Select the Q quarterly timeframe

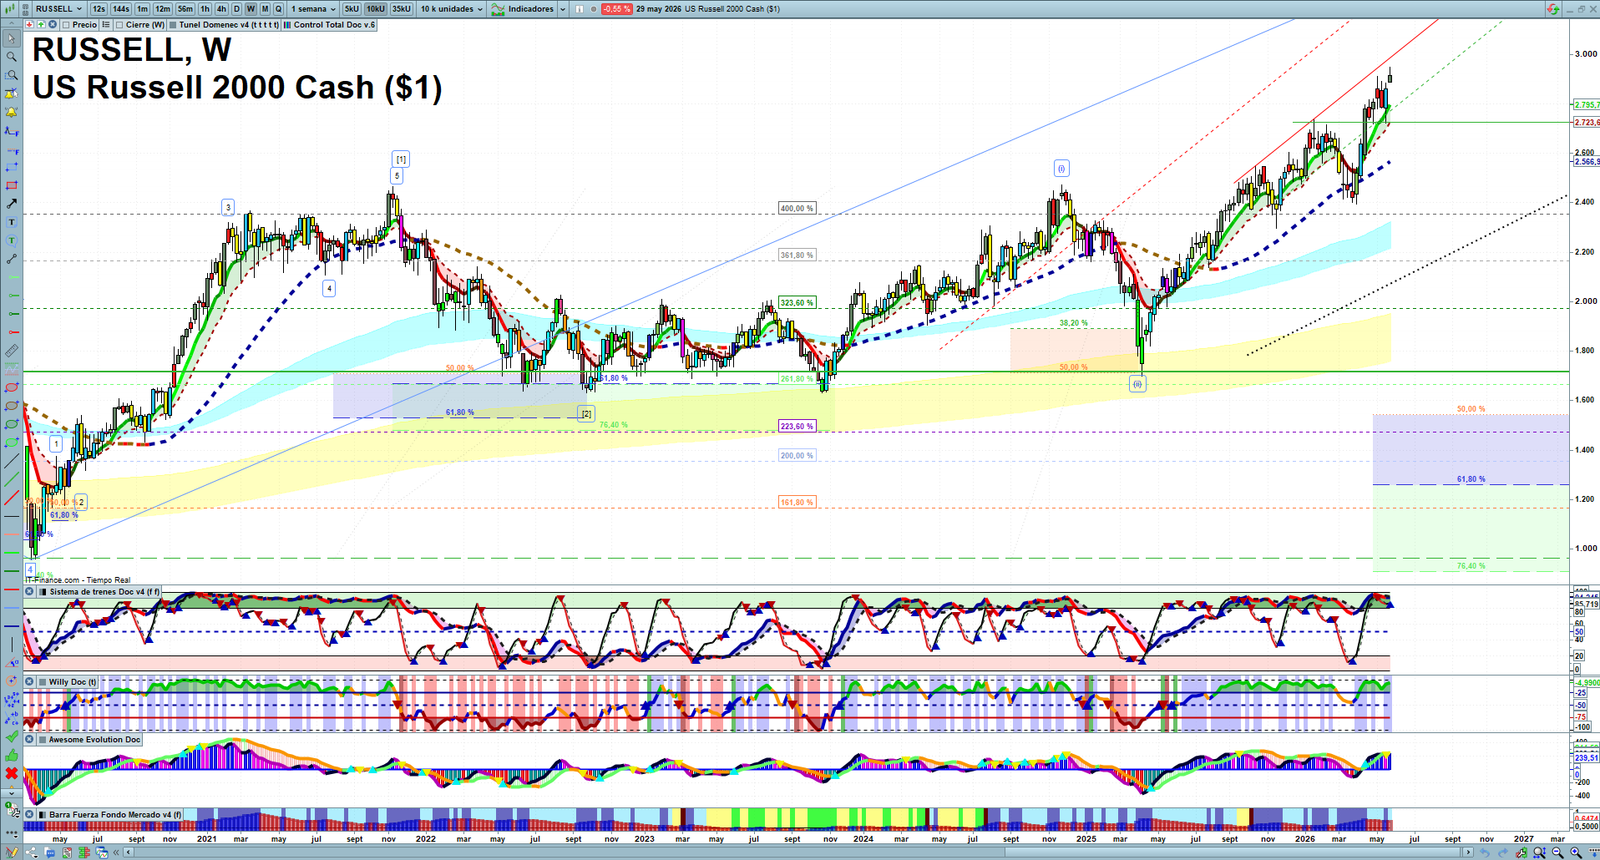tap(278, 9)
